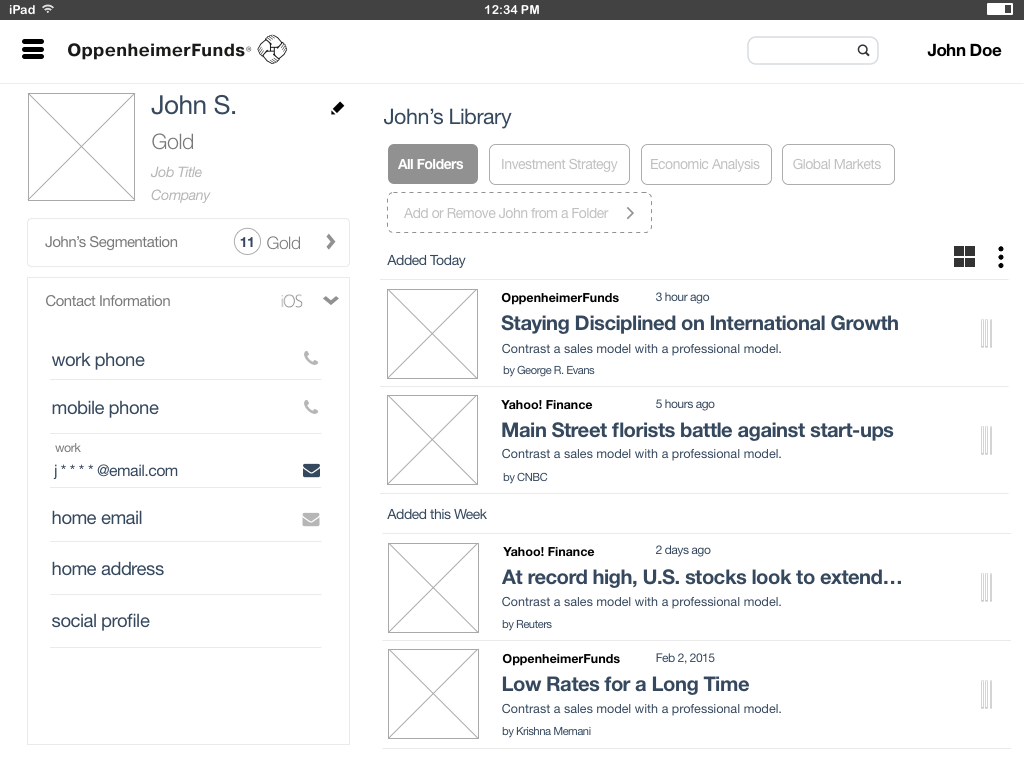Tap the Feb 2, 2015 date

pos(685,658)
